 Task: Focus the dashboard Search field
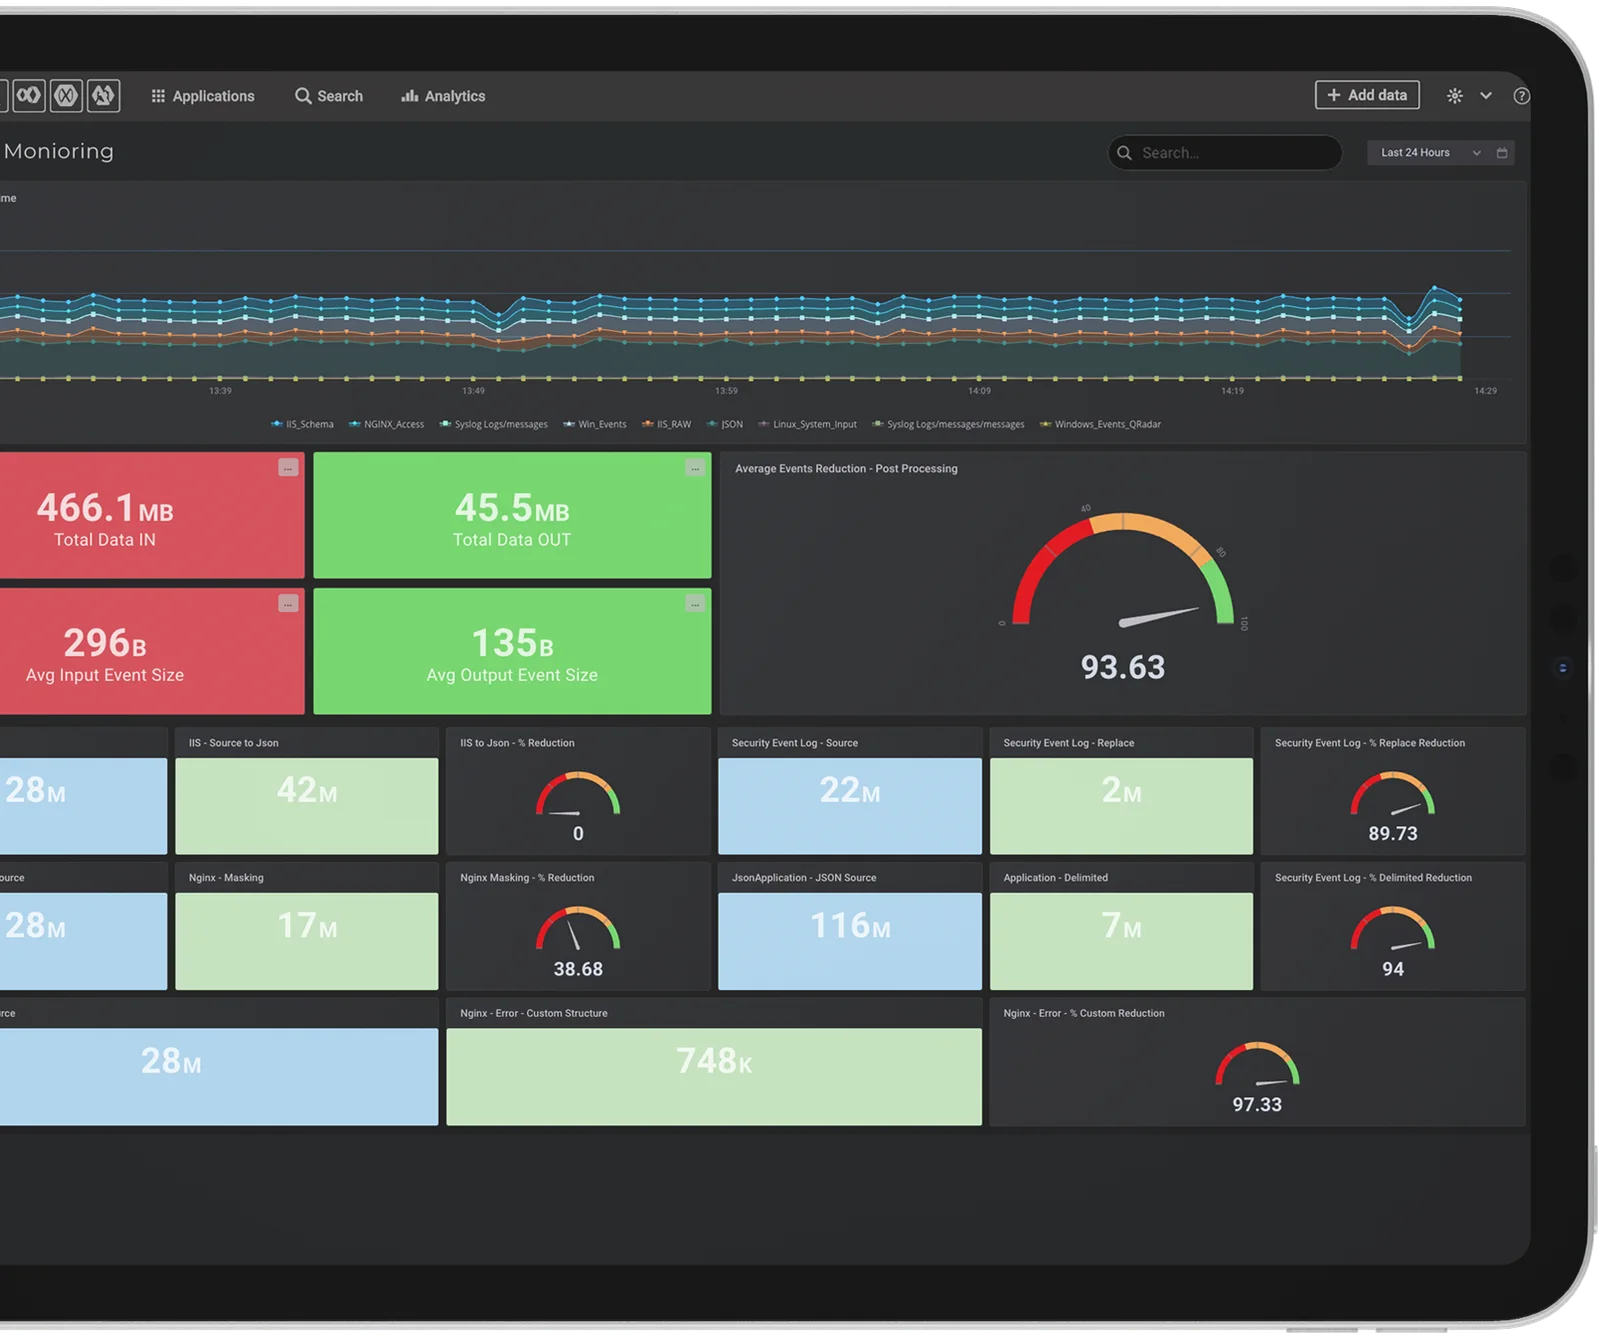click(1225, 153)
